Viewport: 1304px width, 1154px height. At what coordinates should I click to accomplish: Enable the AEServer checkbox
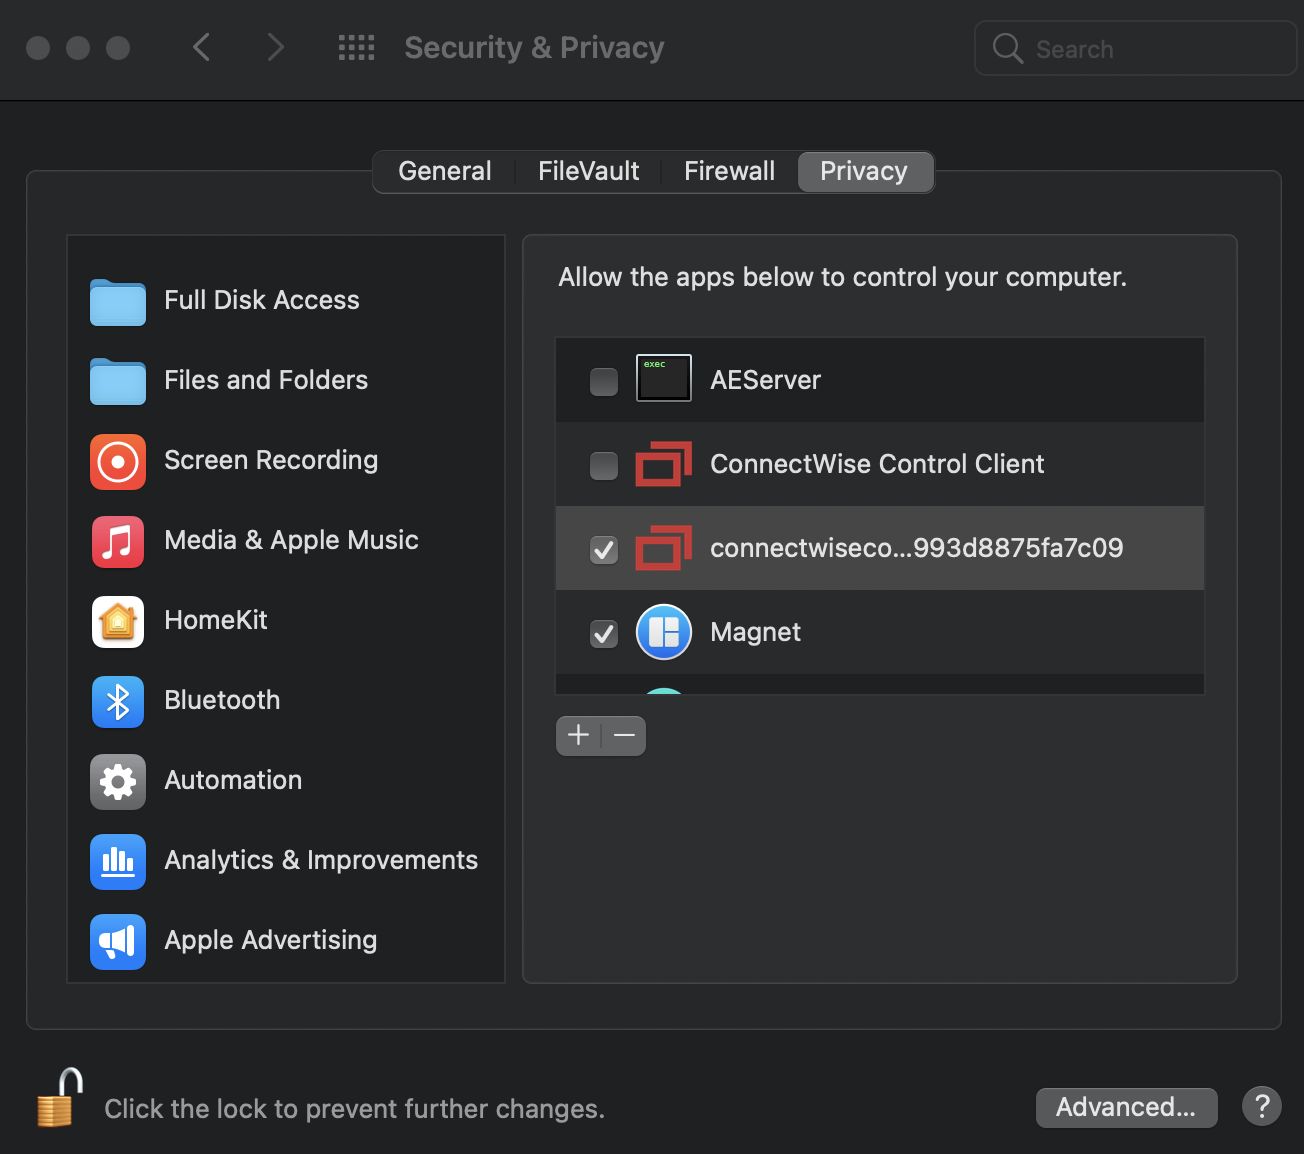coord(604,381)
